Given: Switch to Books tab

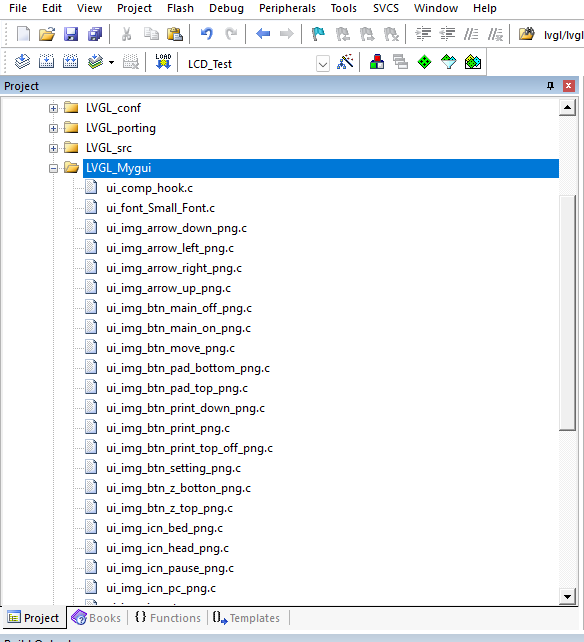Looking at the screenshot, I should [x=96, y=617].
